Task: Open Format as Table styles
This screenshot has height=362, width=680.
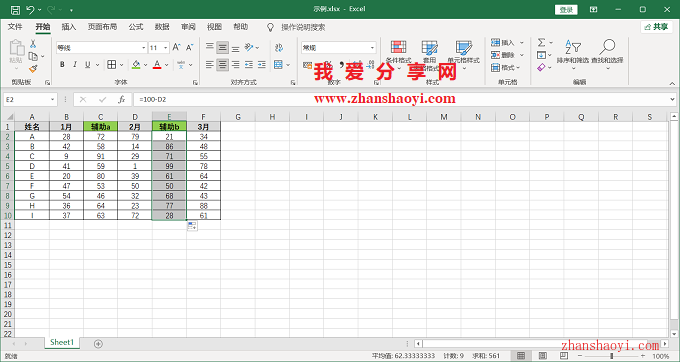Action: coord(429,55)
